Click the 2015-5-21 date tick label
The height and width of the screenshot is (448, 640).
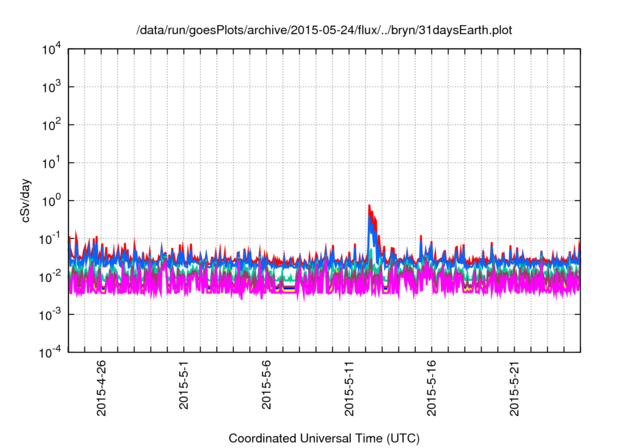coord(517,389)
